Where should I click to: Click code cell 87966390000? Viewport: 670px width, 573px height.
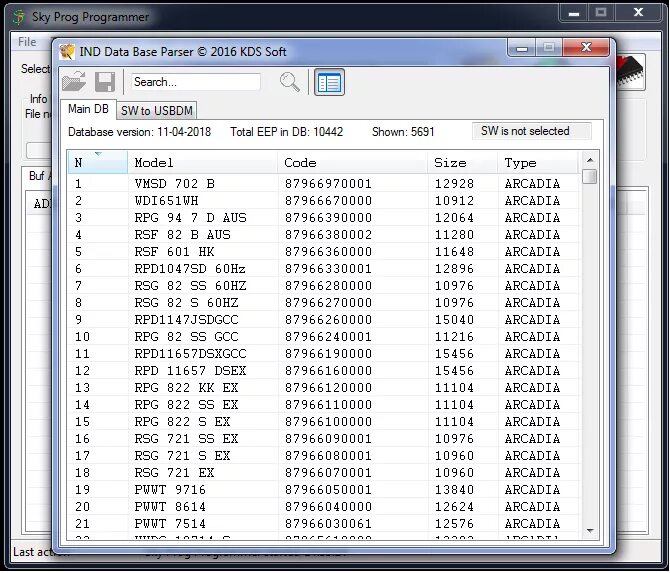point(328,218)
